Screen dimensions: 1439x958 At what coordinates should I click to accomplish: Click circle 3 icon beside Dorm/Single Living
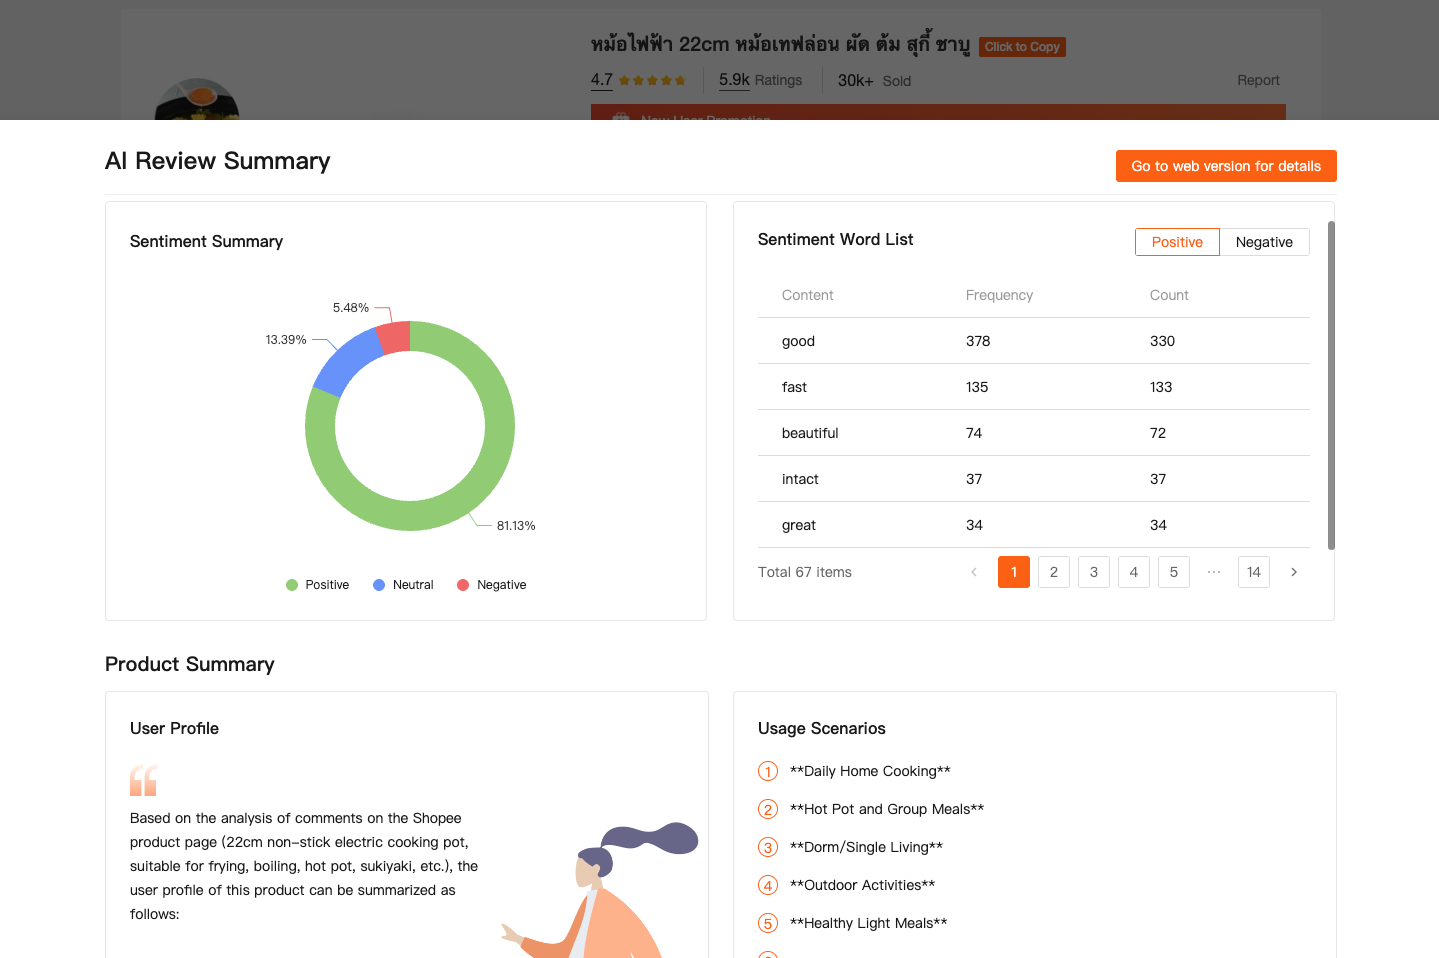click(x=768, y=847)
